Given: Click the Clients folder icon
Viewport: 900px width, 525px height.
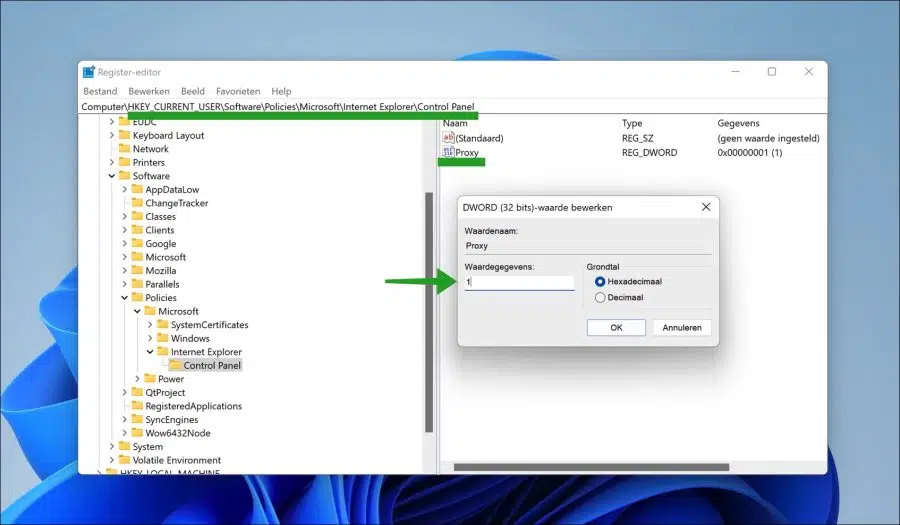Looking at the screenshot, I should [137, 230].
